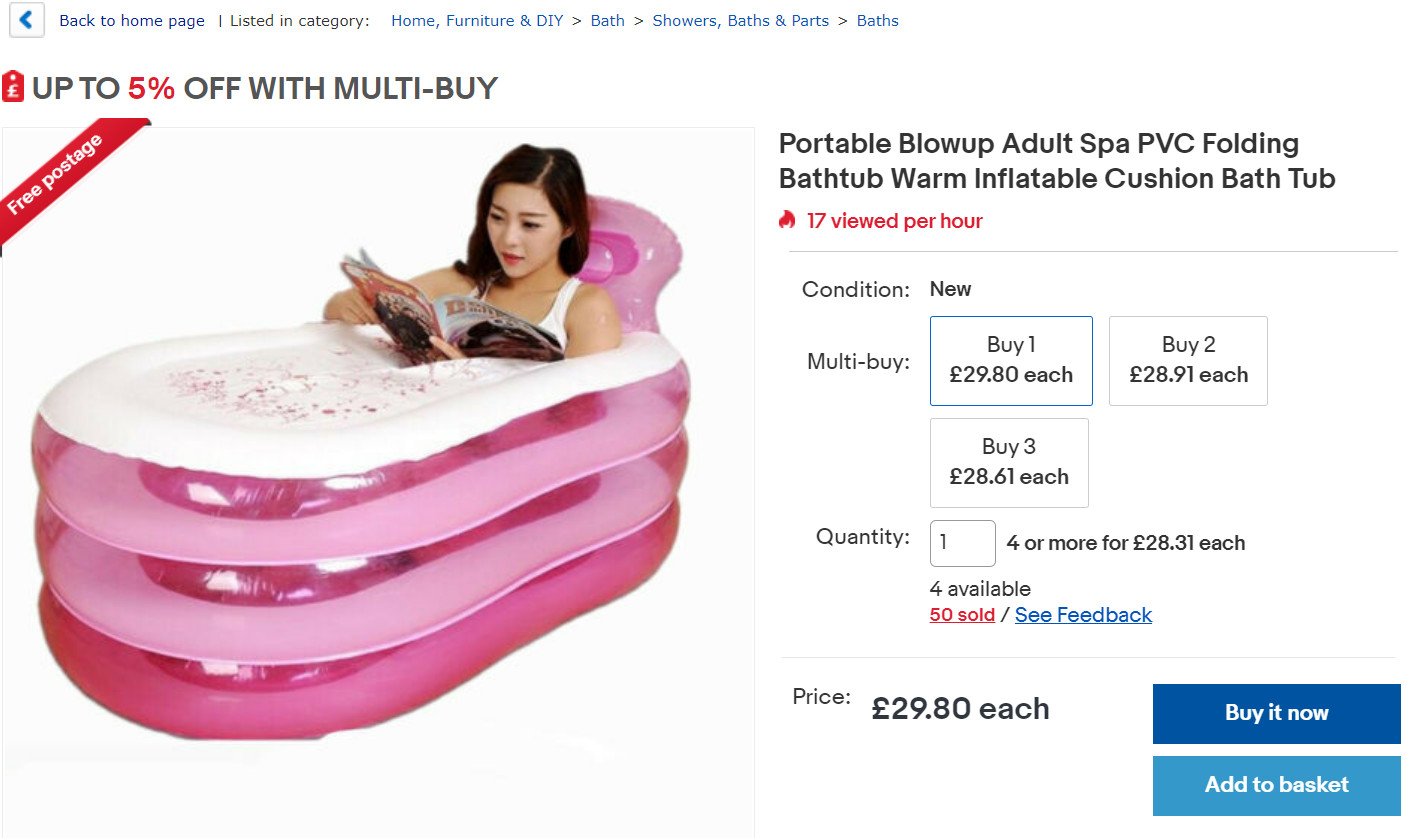Click the flame icon beside viewed per hour
The height and width of the screenshot is (838, 1421).
pyautogui.click(x=787, y=221)
